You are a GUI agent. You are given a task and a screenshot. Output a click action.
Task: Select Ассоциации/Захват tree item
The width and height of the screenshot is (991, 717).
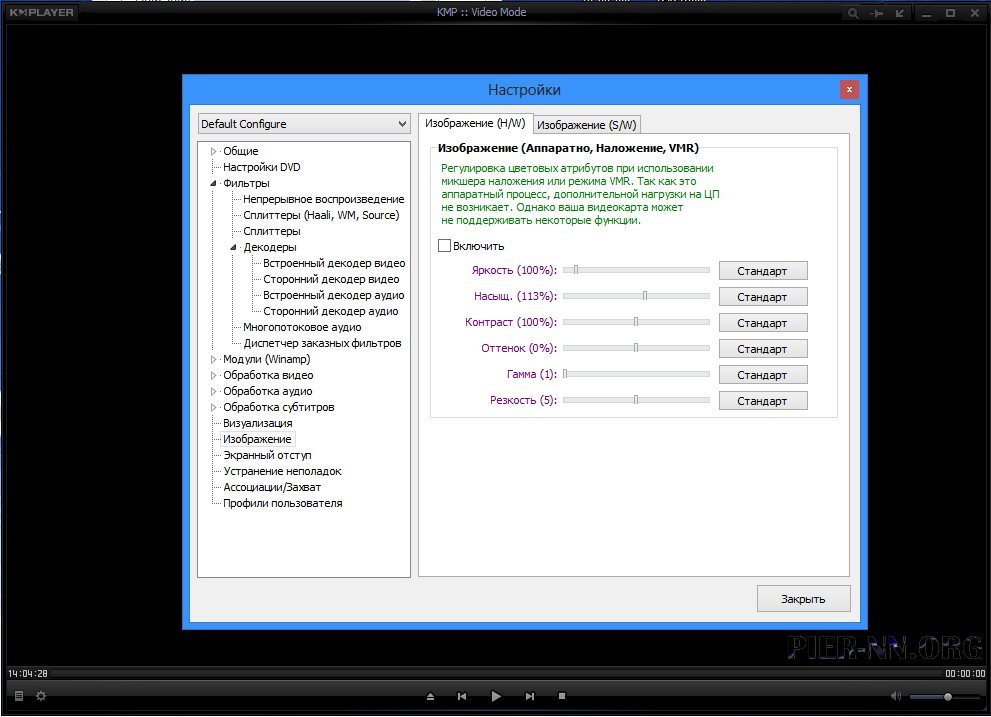[x=272, y=487]
